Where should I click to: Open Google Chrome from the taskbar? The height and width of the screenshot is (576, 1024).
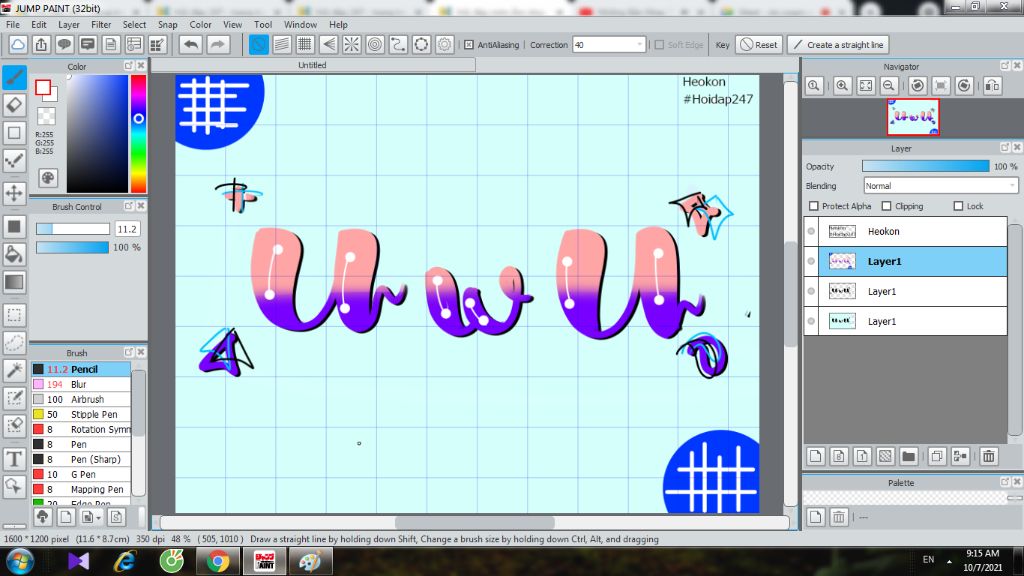click(218, 561)
